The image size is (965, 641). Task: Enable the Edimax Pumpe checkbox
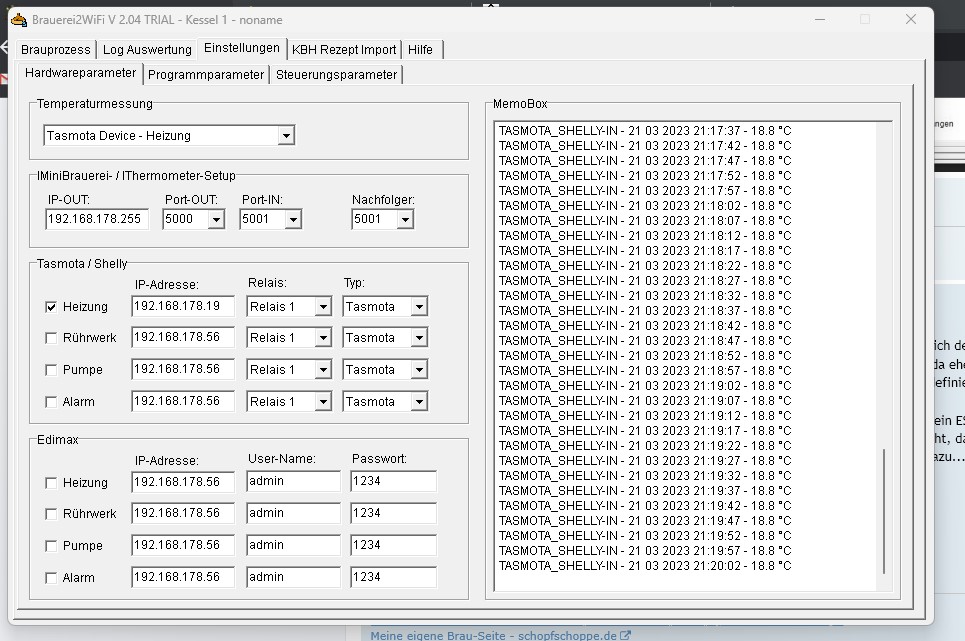[51, 546]
